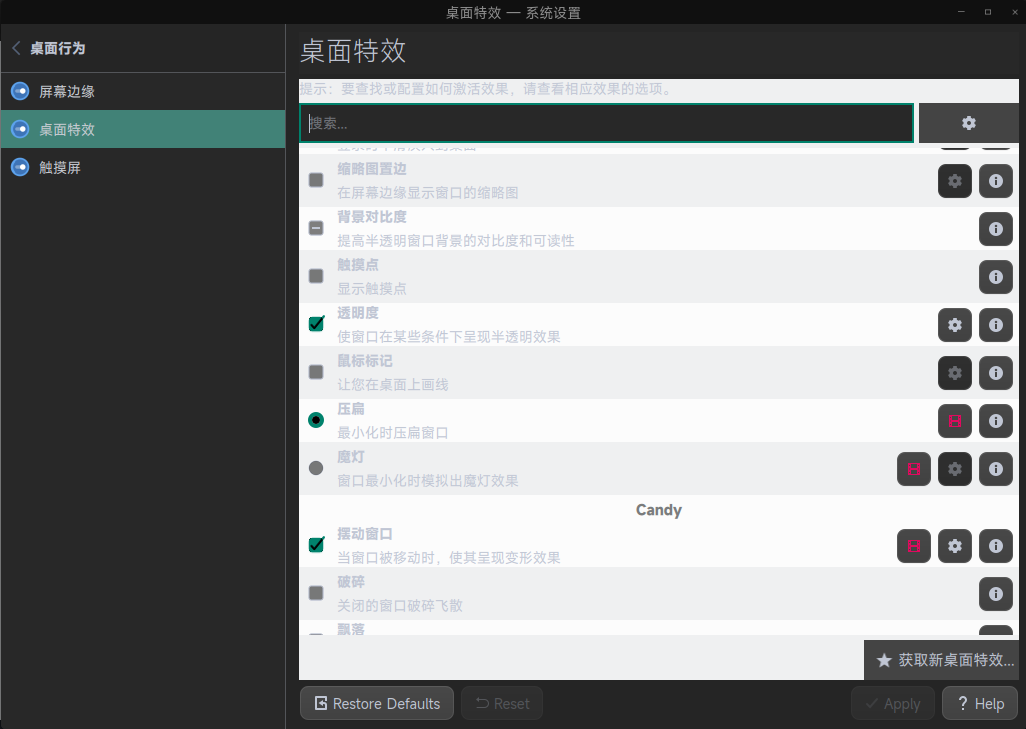Play the 魔灯 effect video preview
The image size is (1026, 729).
(913, 469)
